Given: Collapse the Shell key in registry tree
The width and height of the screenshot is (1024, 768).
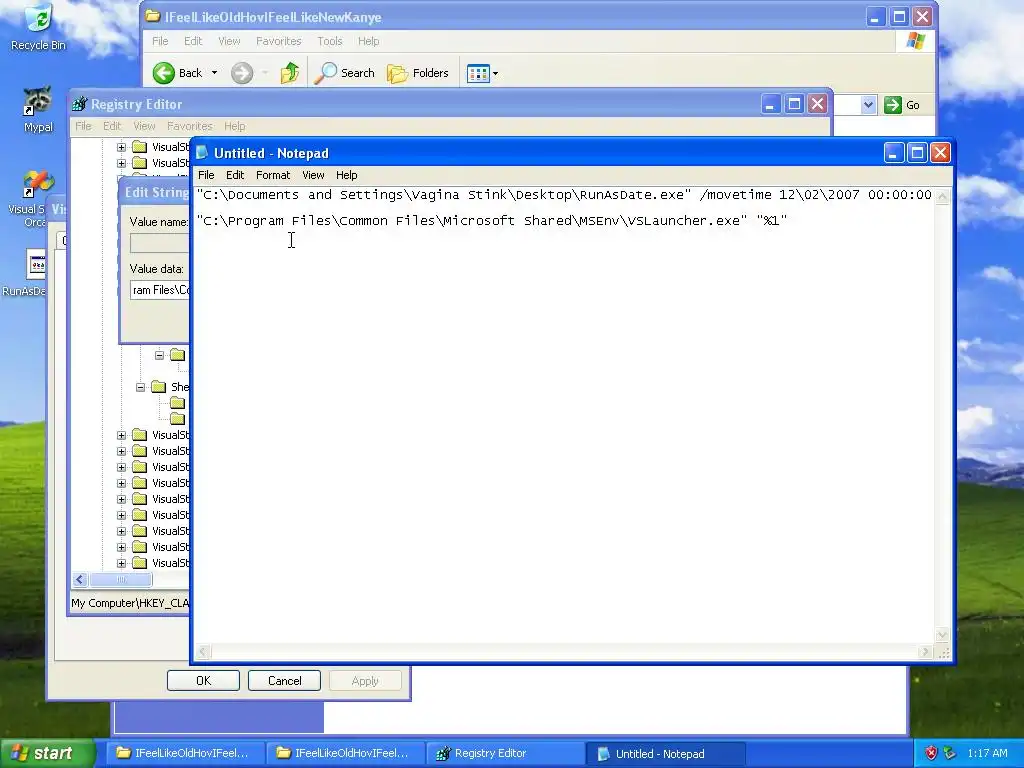Looking at the screenshot, I should [x=140, y=387].
